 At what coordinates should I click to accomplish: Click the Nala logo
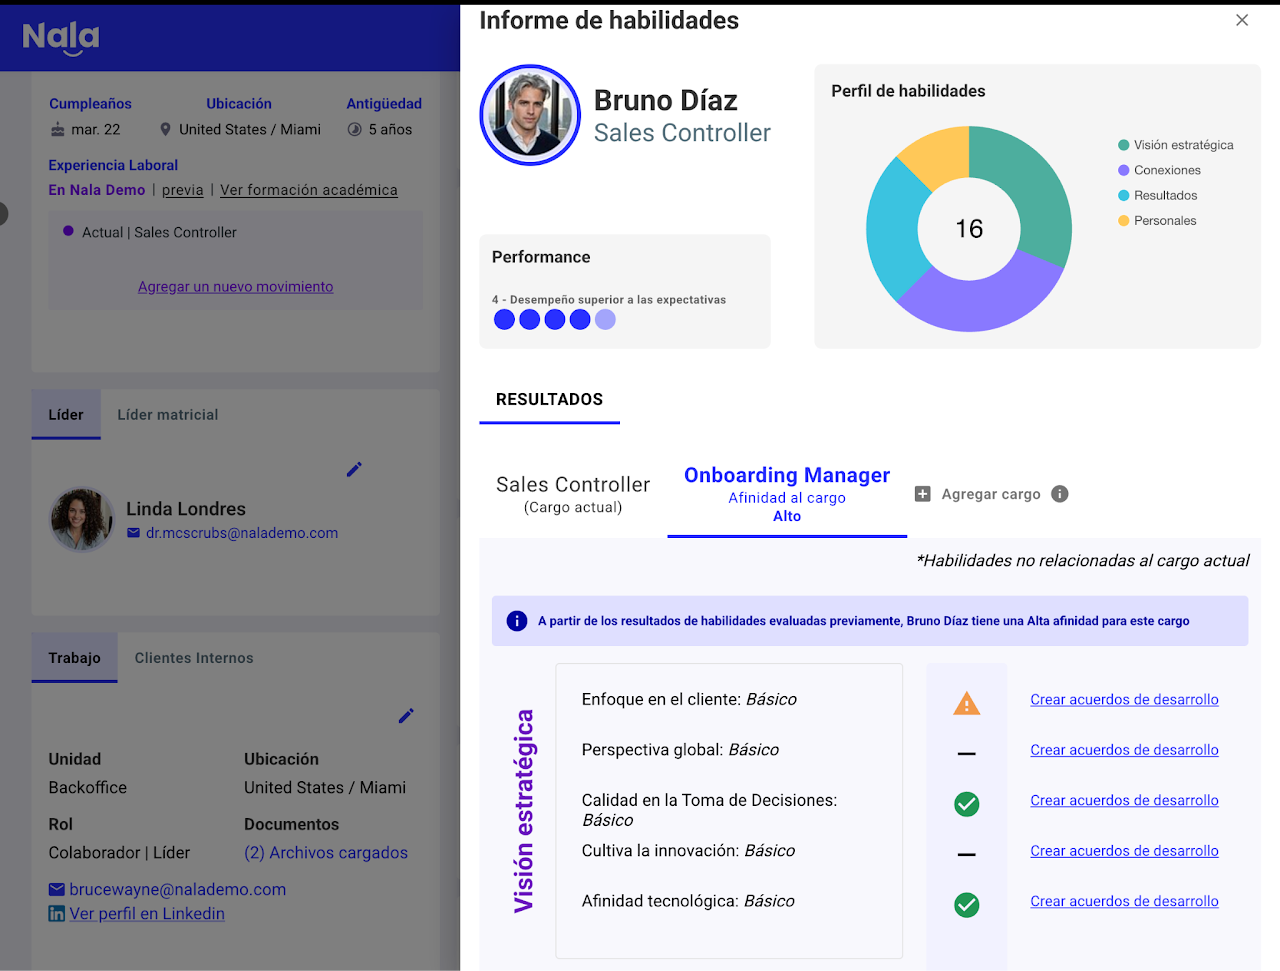(61, 38)
